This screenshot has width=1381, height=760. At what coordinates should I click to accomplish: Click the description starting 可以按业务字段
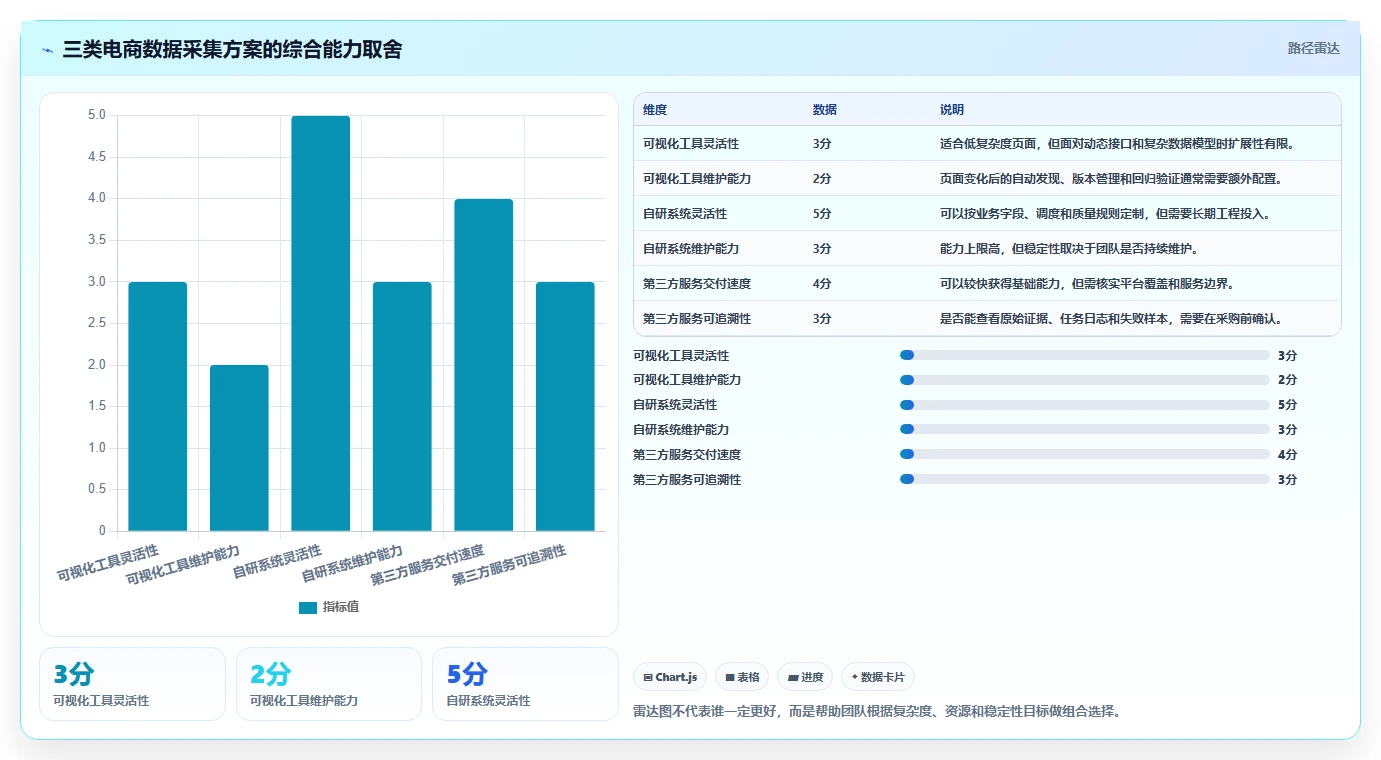1105,214
